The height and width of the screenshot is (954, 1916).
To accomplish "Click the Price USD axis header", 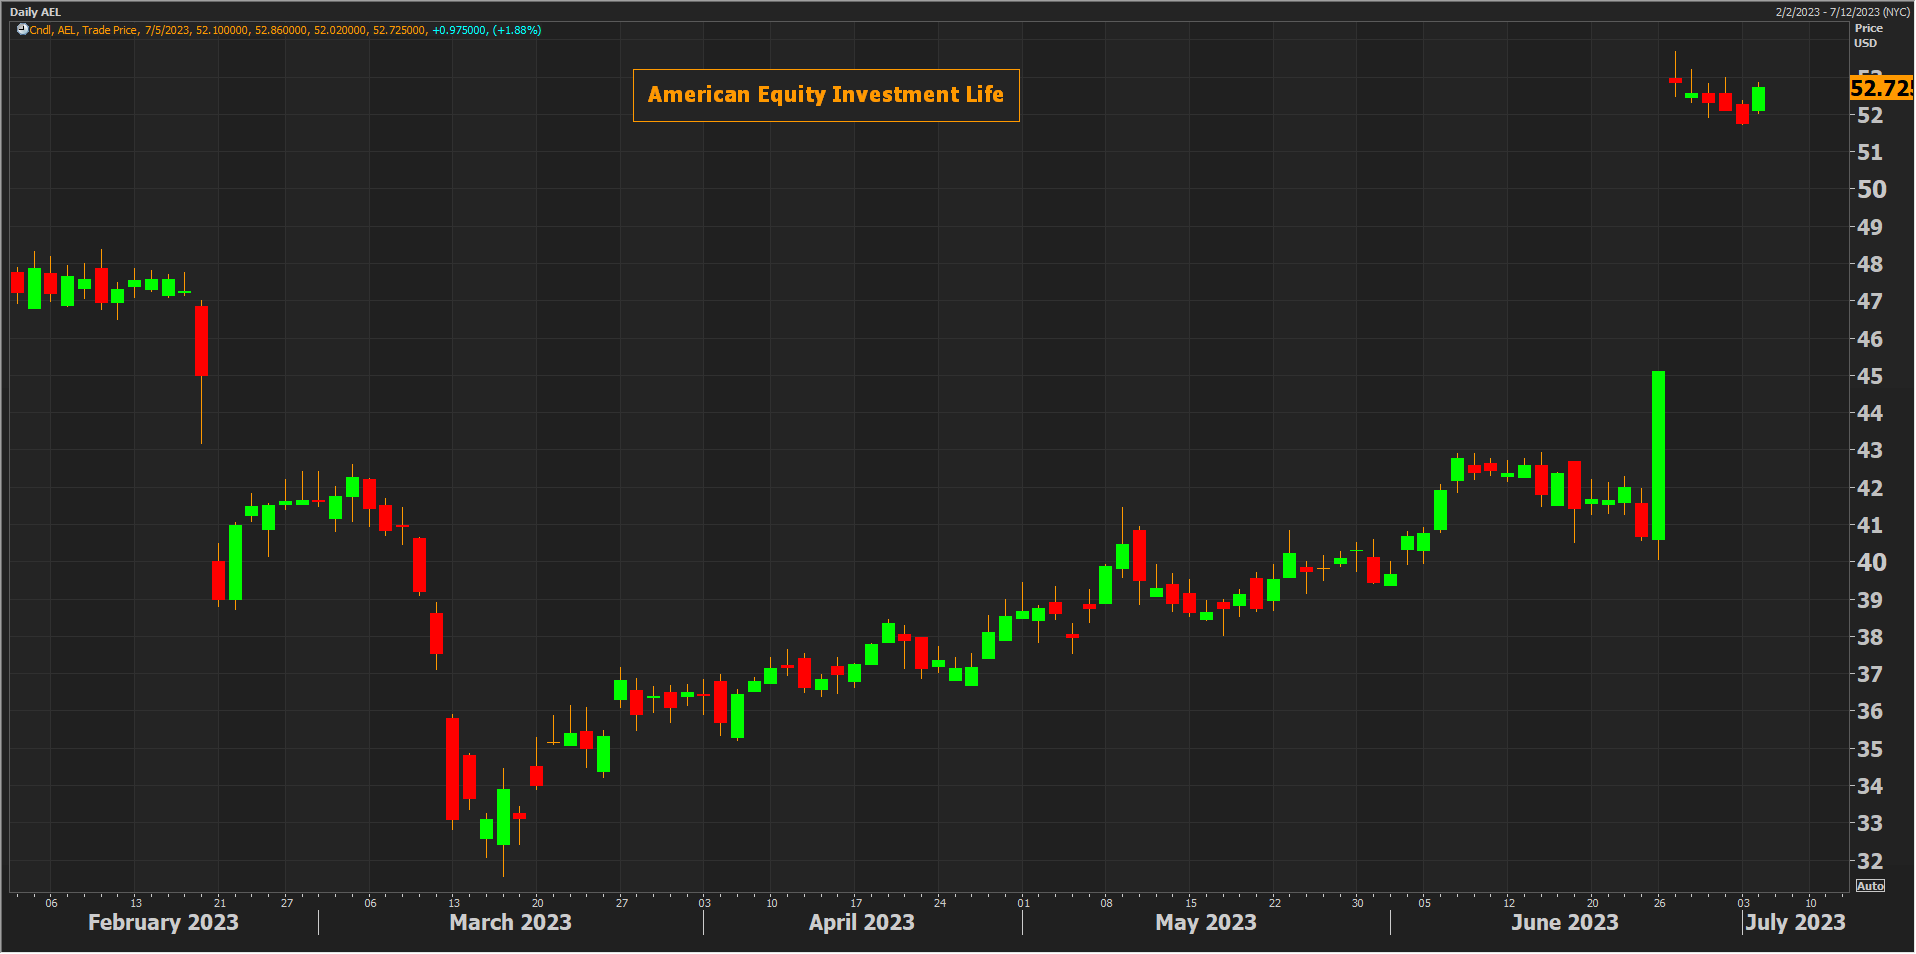I will click(x=1867, y=35).
